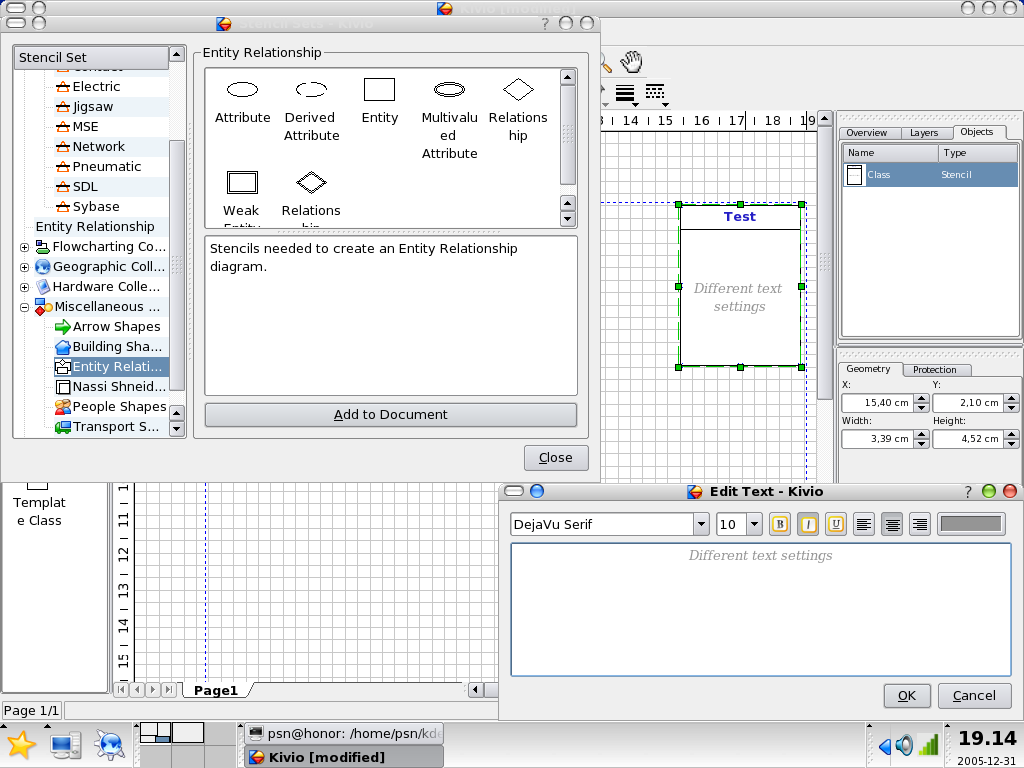Click the network signal tray icon
The width and height of the screenshot is (1024, 768).
coord(928,745)
